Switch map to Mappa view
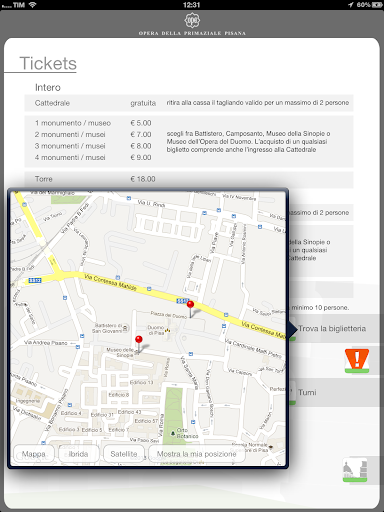Viewport: 384px width, 512px height. pos(34,454)
